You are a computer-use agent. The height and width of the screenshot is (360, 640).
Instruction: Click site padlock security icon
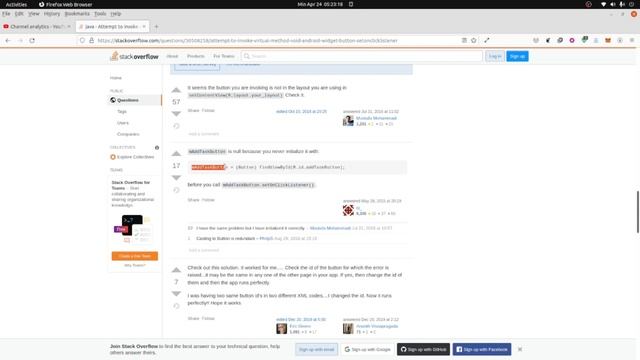click(x=91, y=40)
